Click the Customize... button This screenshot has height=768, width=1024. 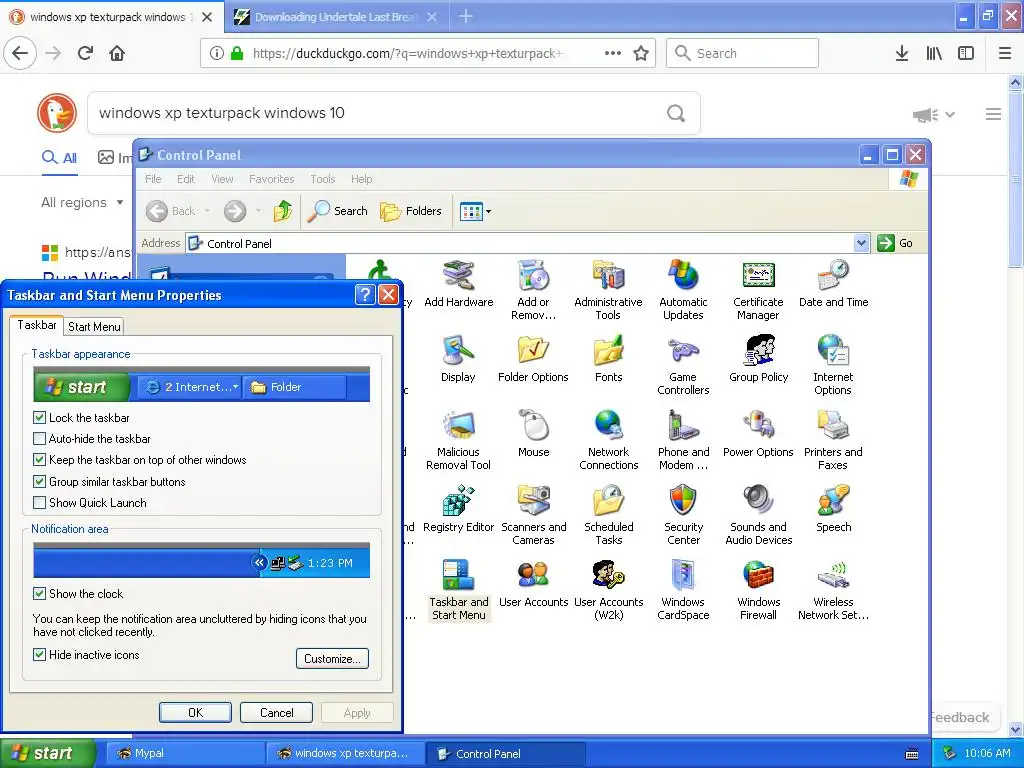coord(332,658)
